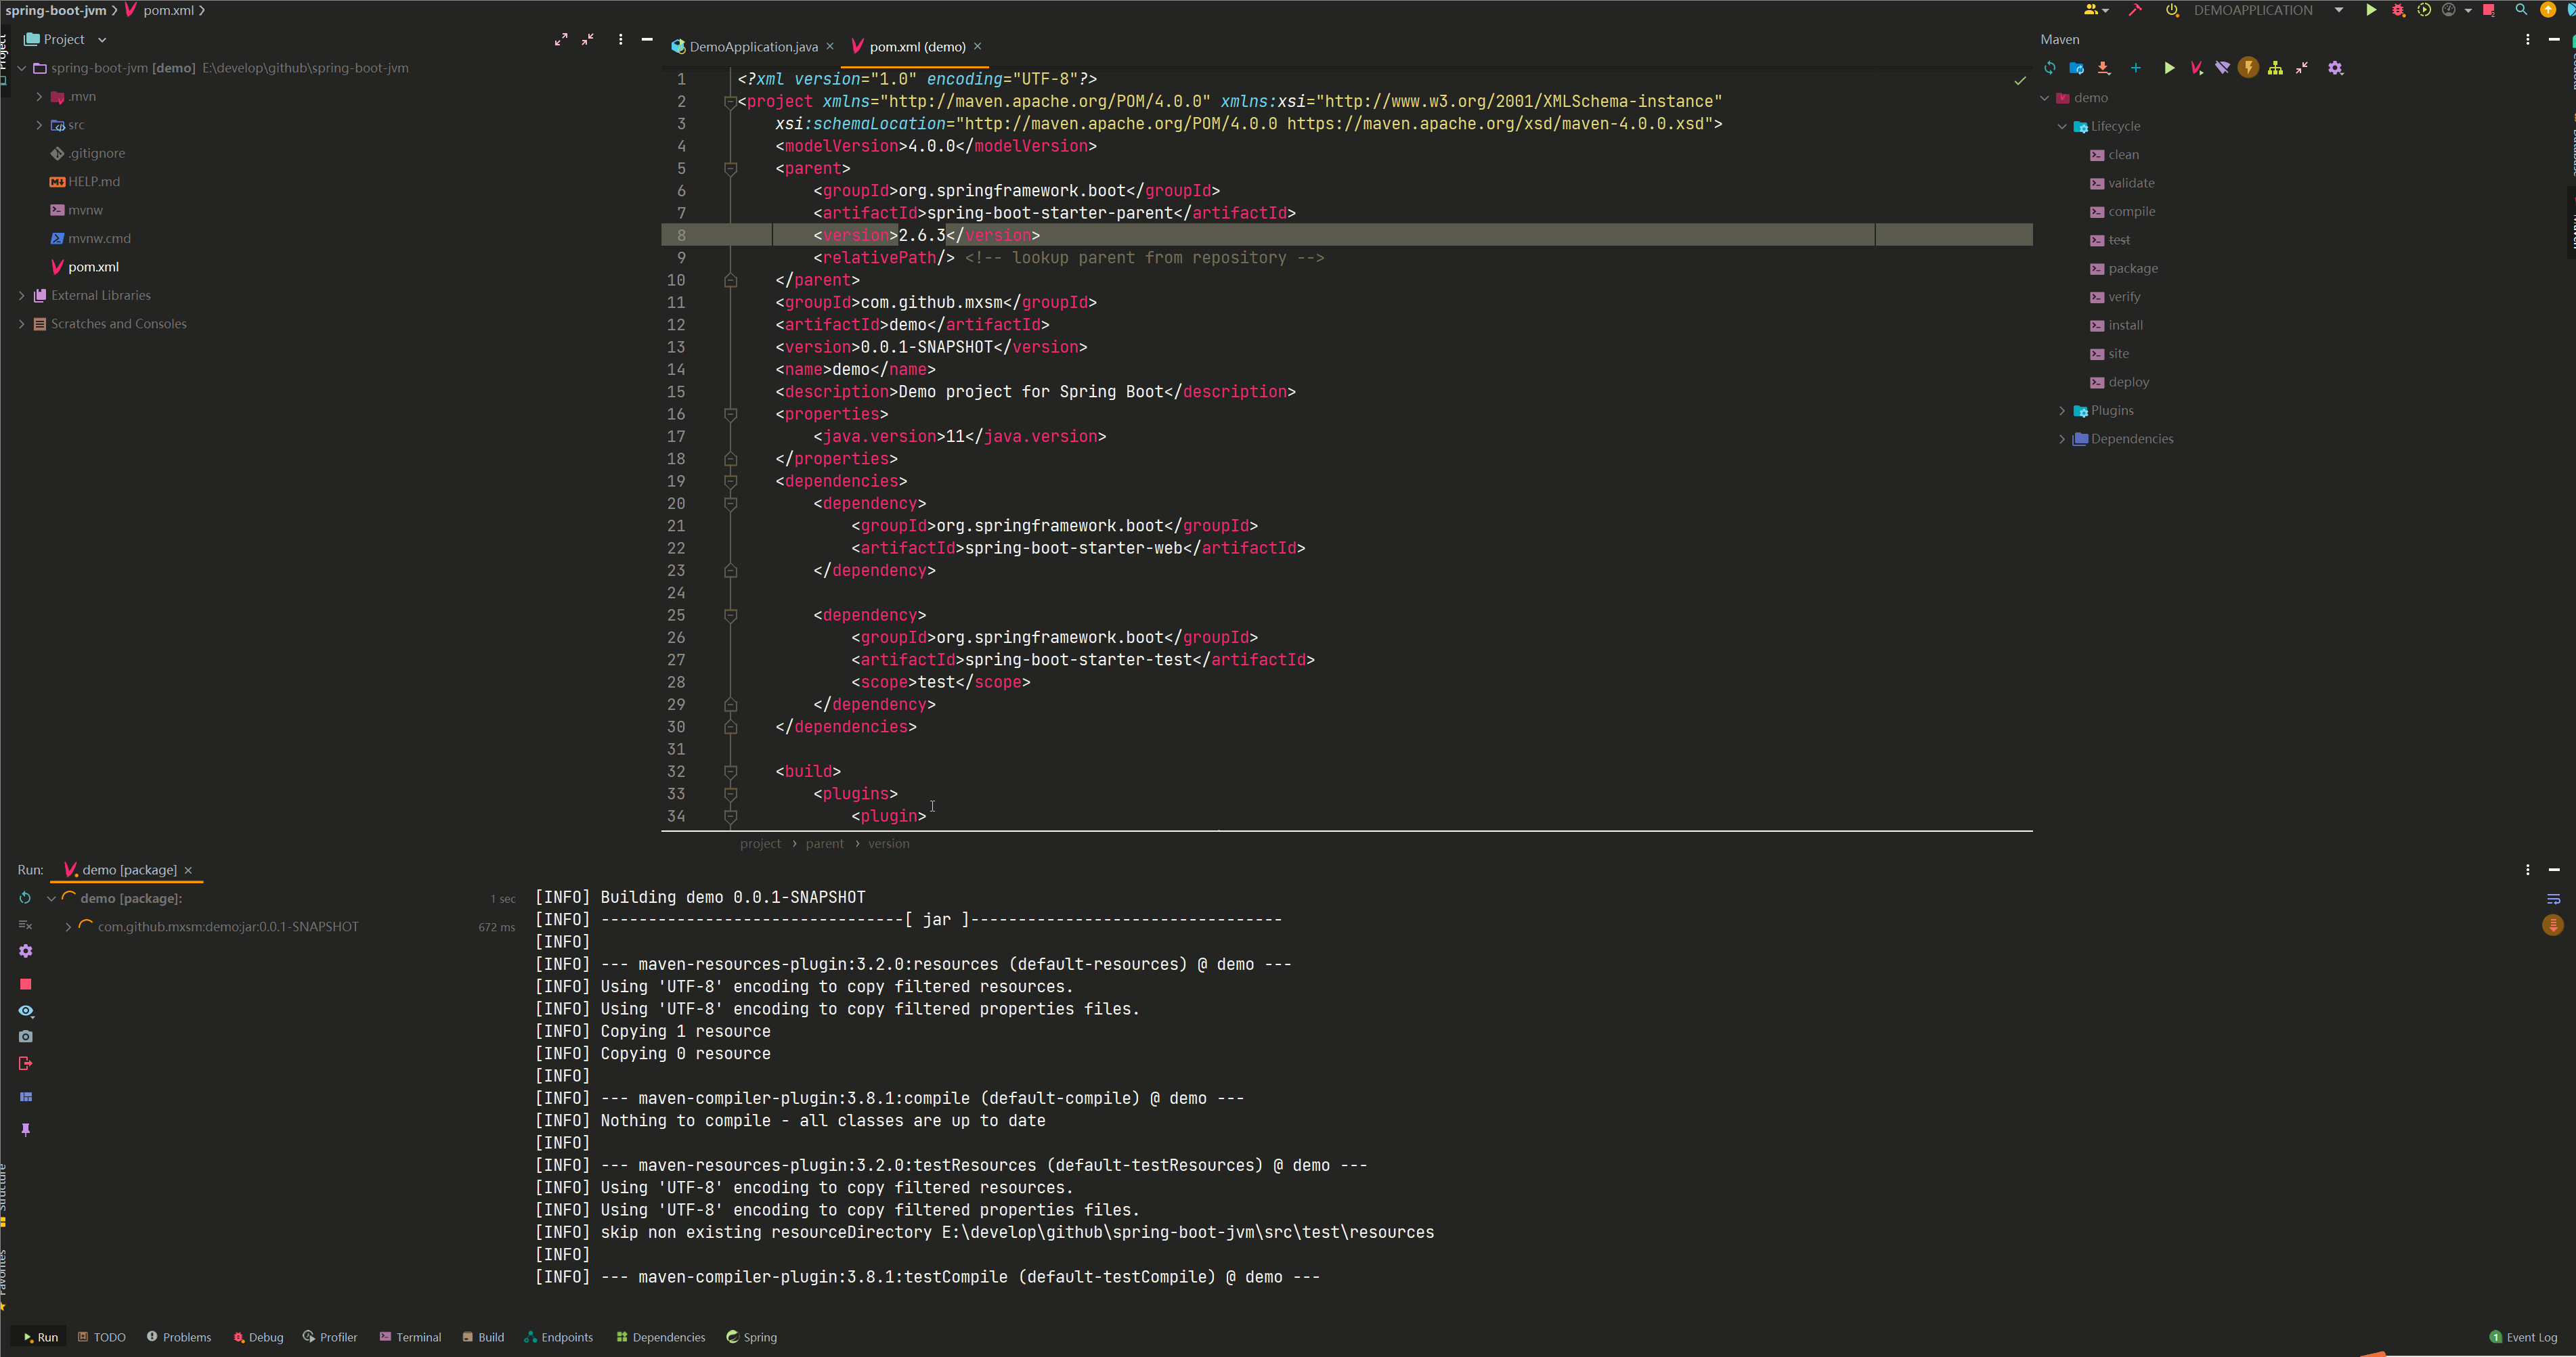The width and height of the screenshot is (2576, 1357).
Task: Pin the Run tab
Action: point(26,1130)
